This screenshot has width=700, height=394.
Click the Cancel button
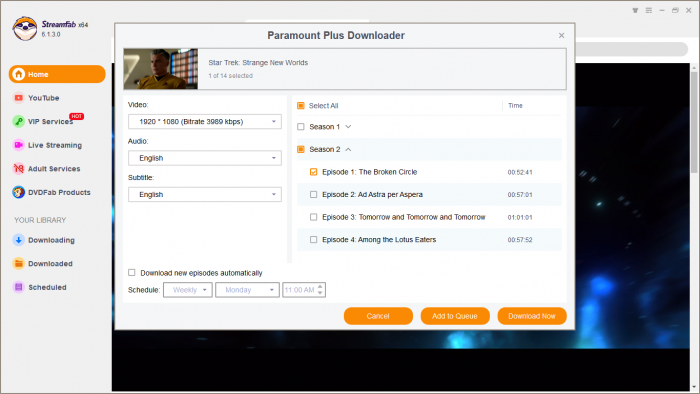pos(378,316)
